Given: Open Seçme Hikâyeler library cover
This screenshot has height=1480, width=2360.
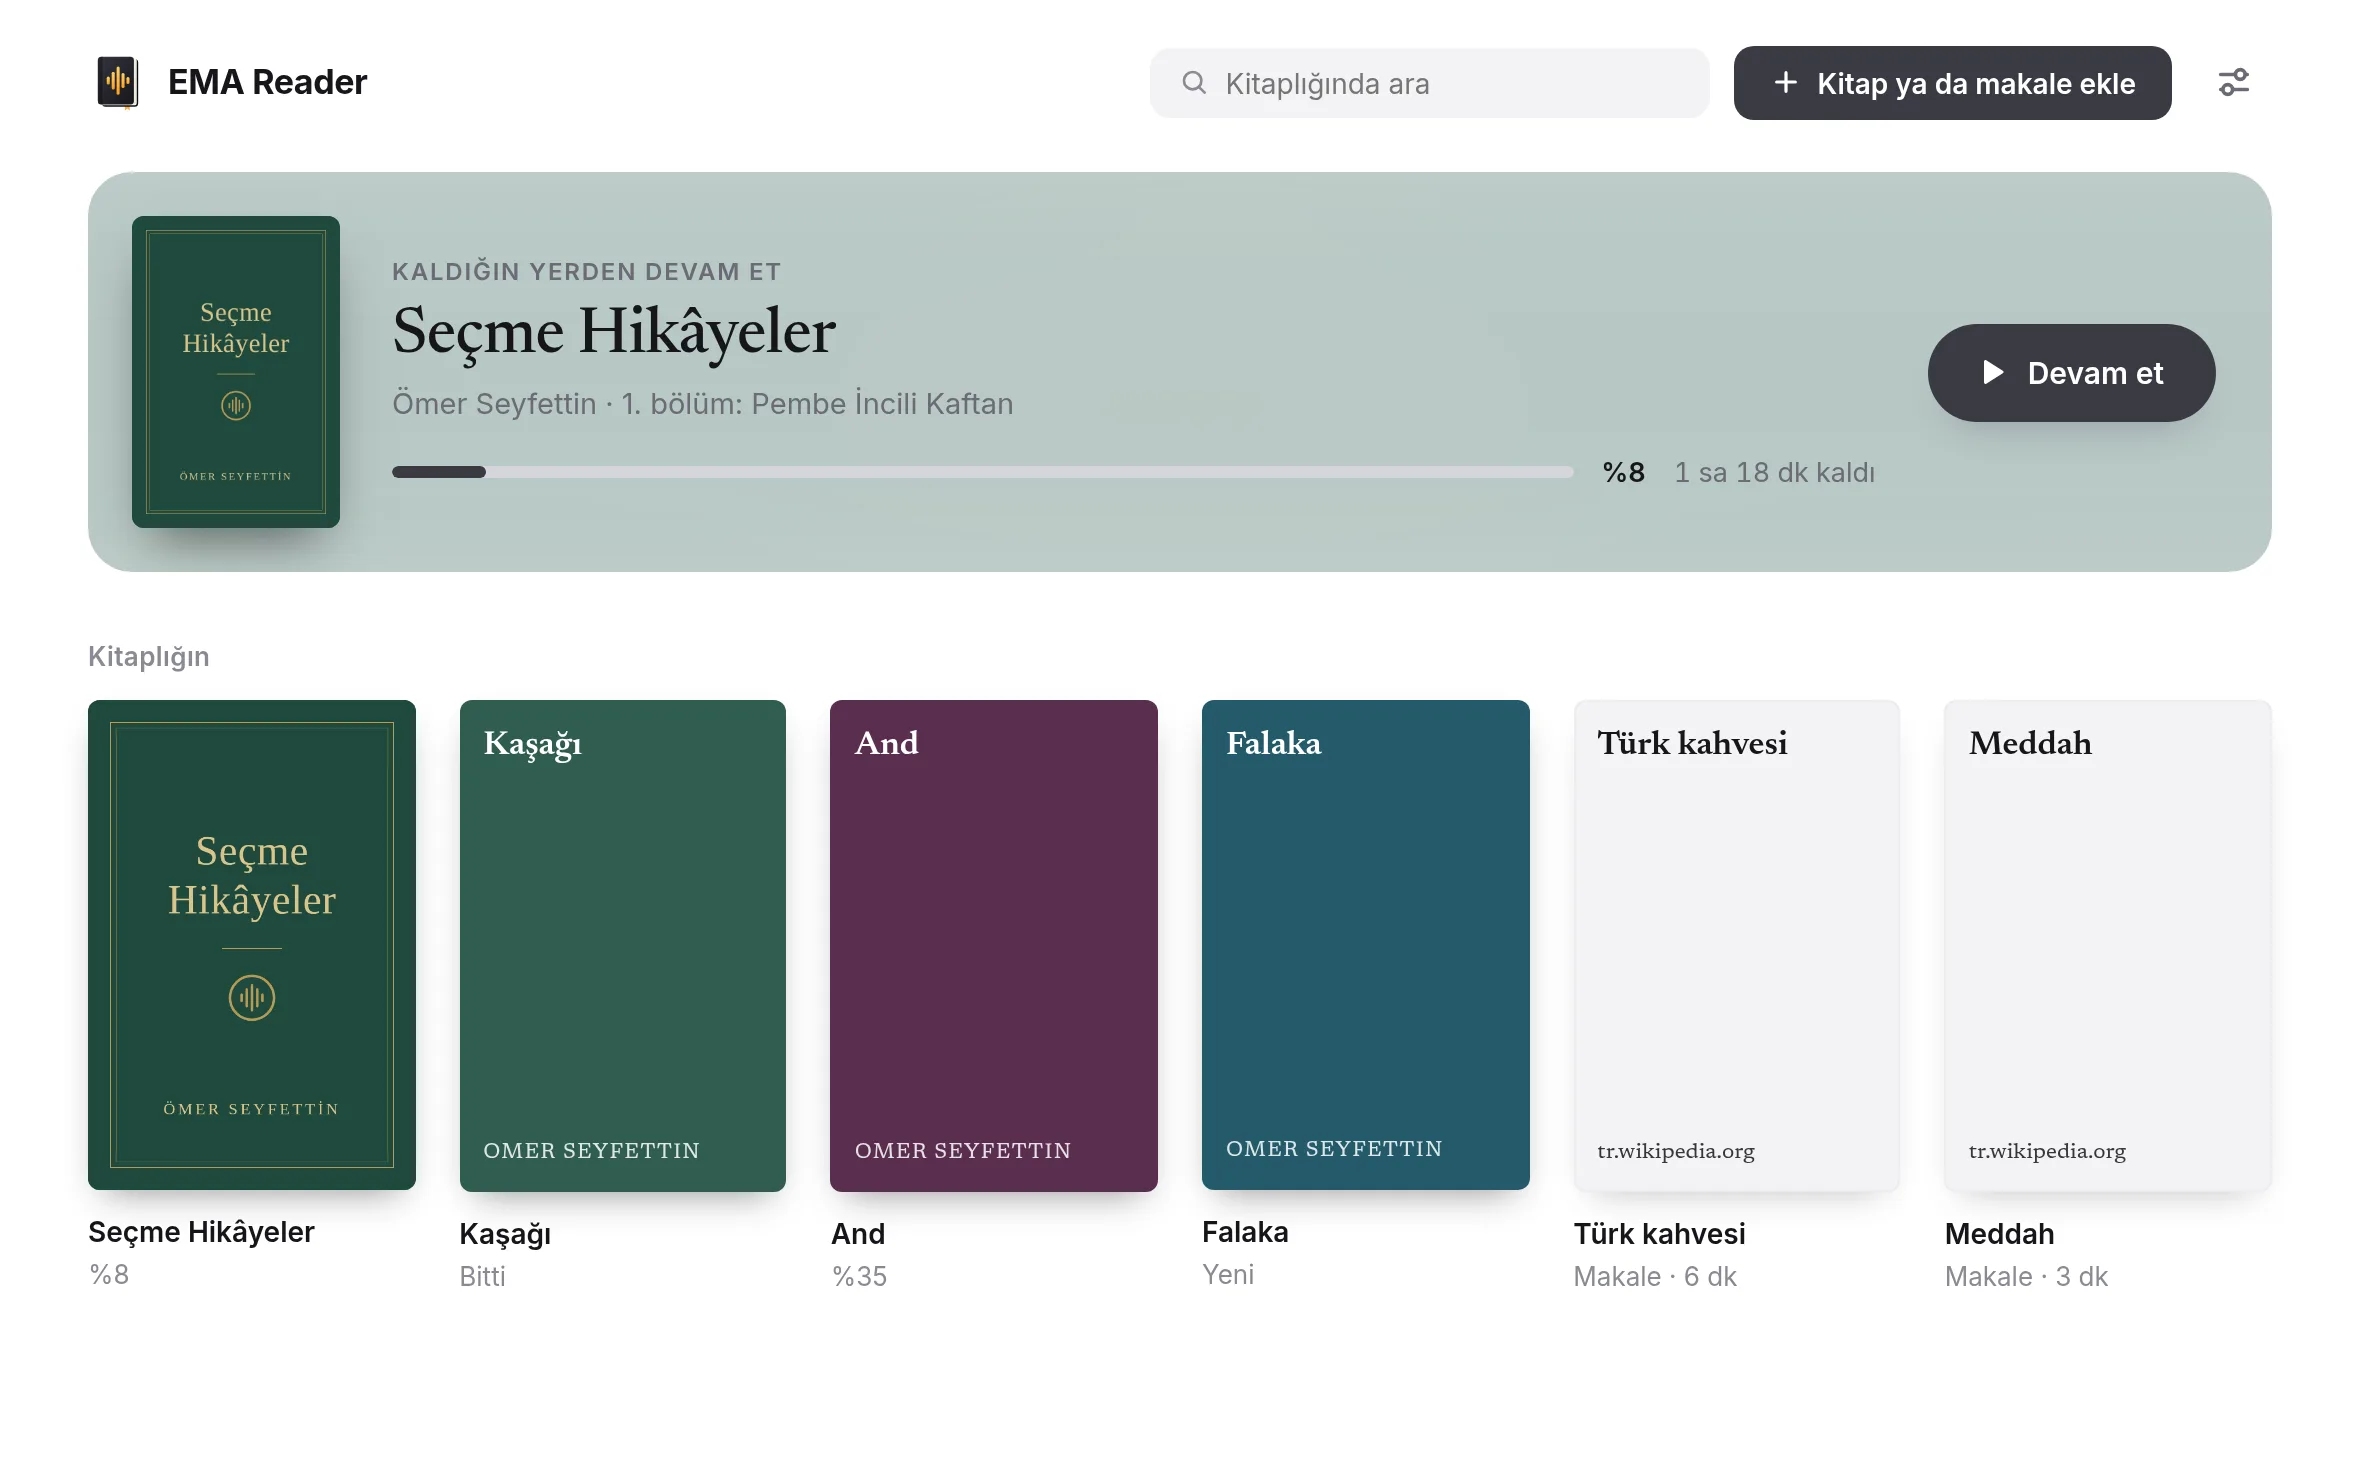Looking at the screenshot, I should coord(252,945).
